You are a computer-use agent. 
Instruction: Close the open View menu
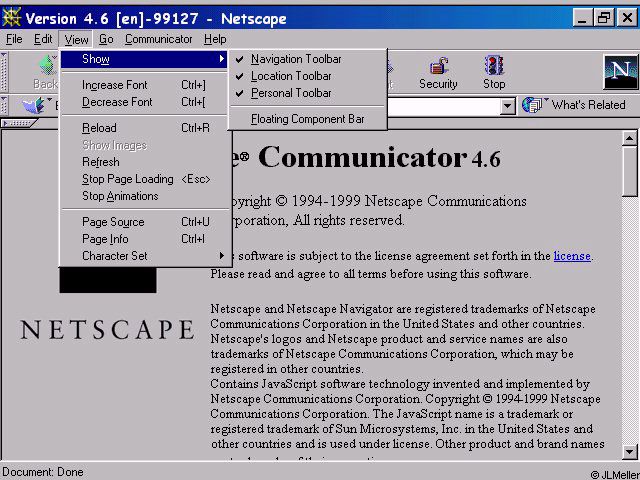point(76,40)
